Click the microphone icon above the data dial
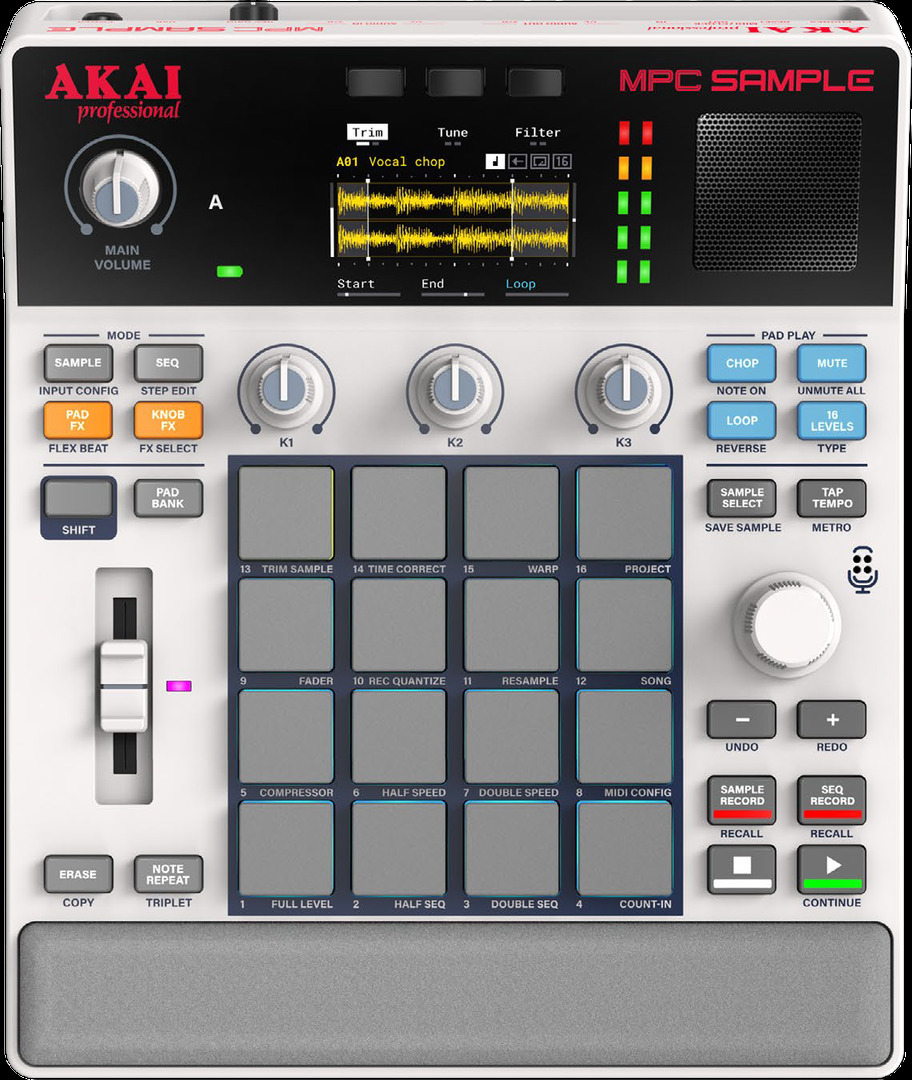This screenshot has height=1080, width=912. pos(862,569)
